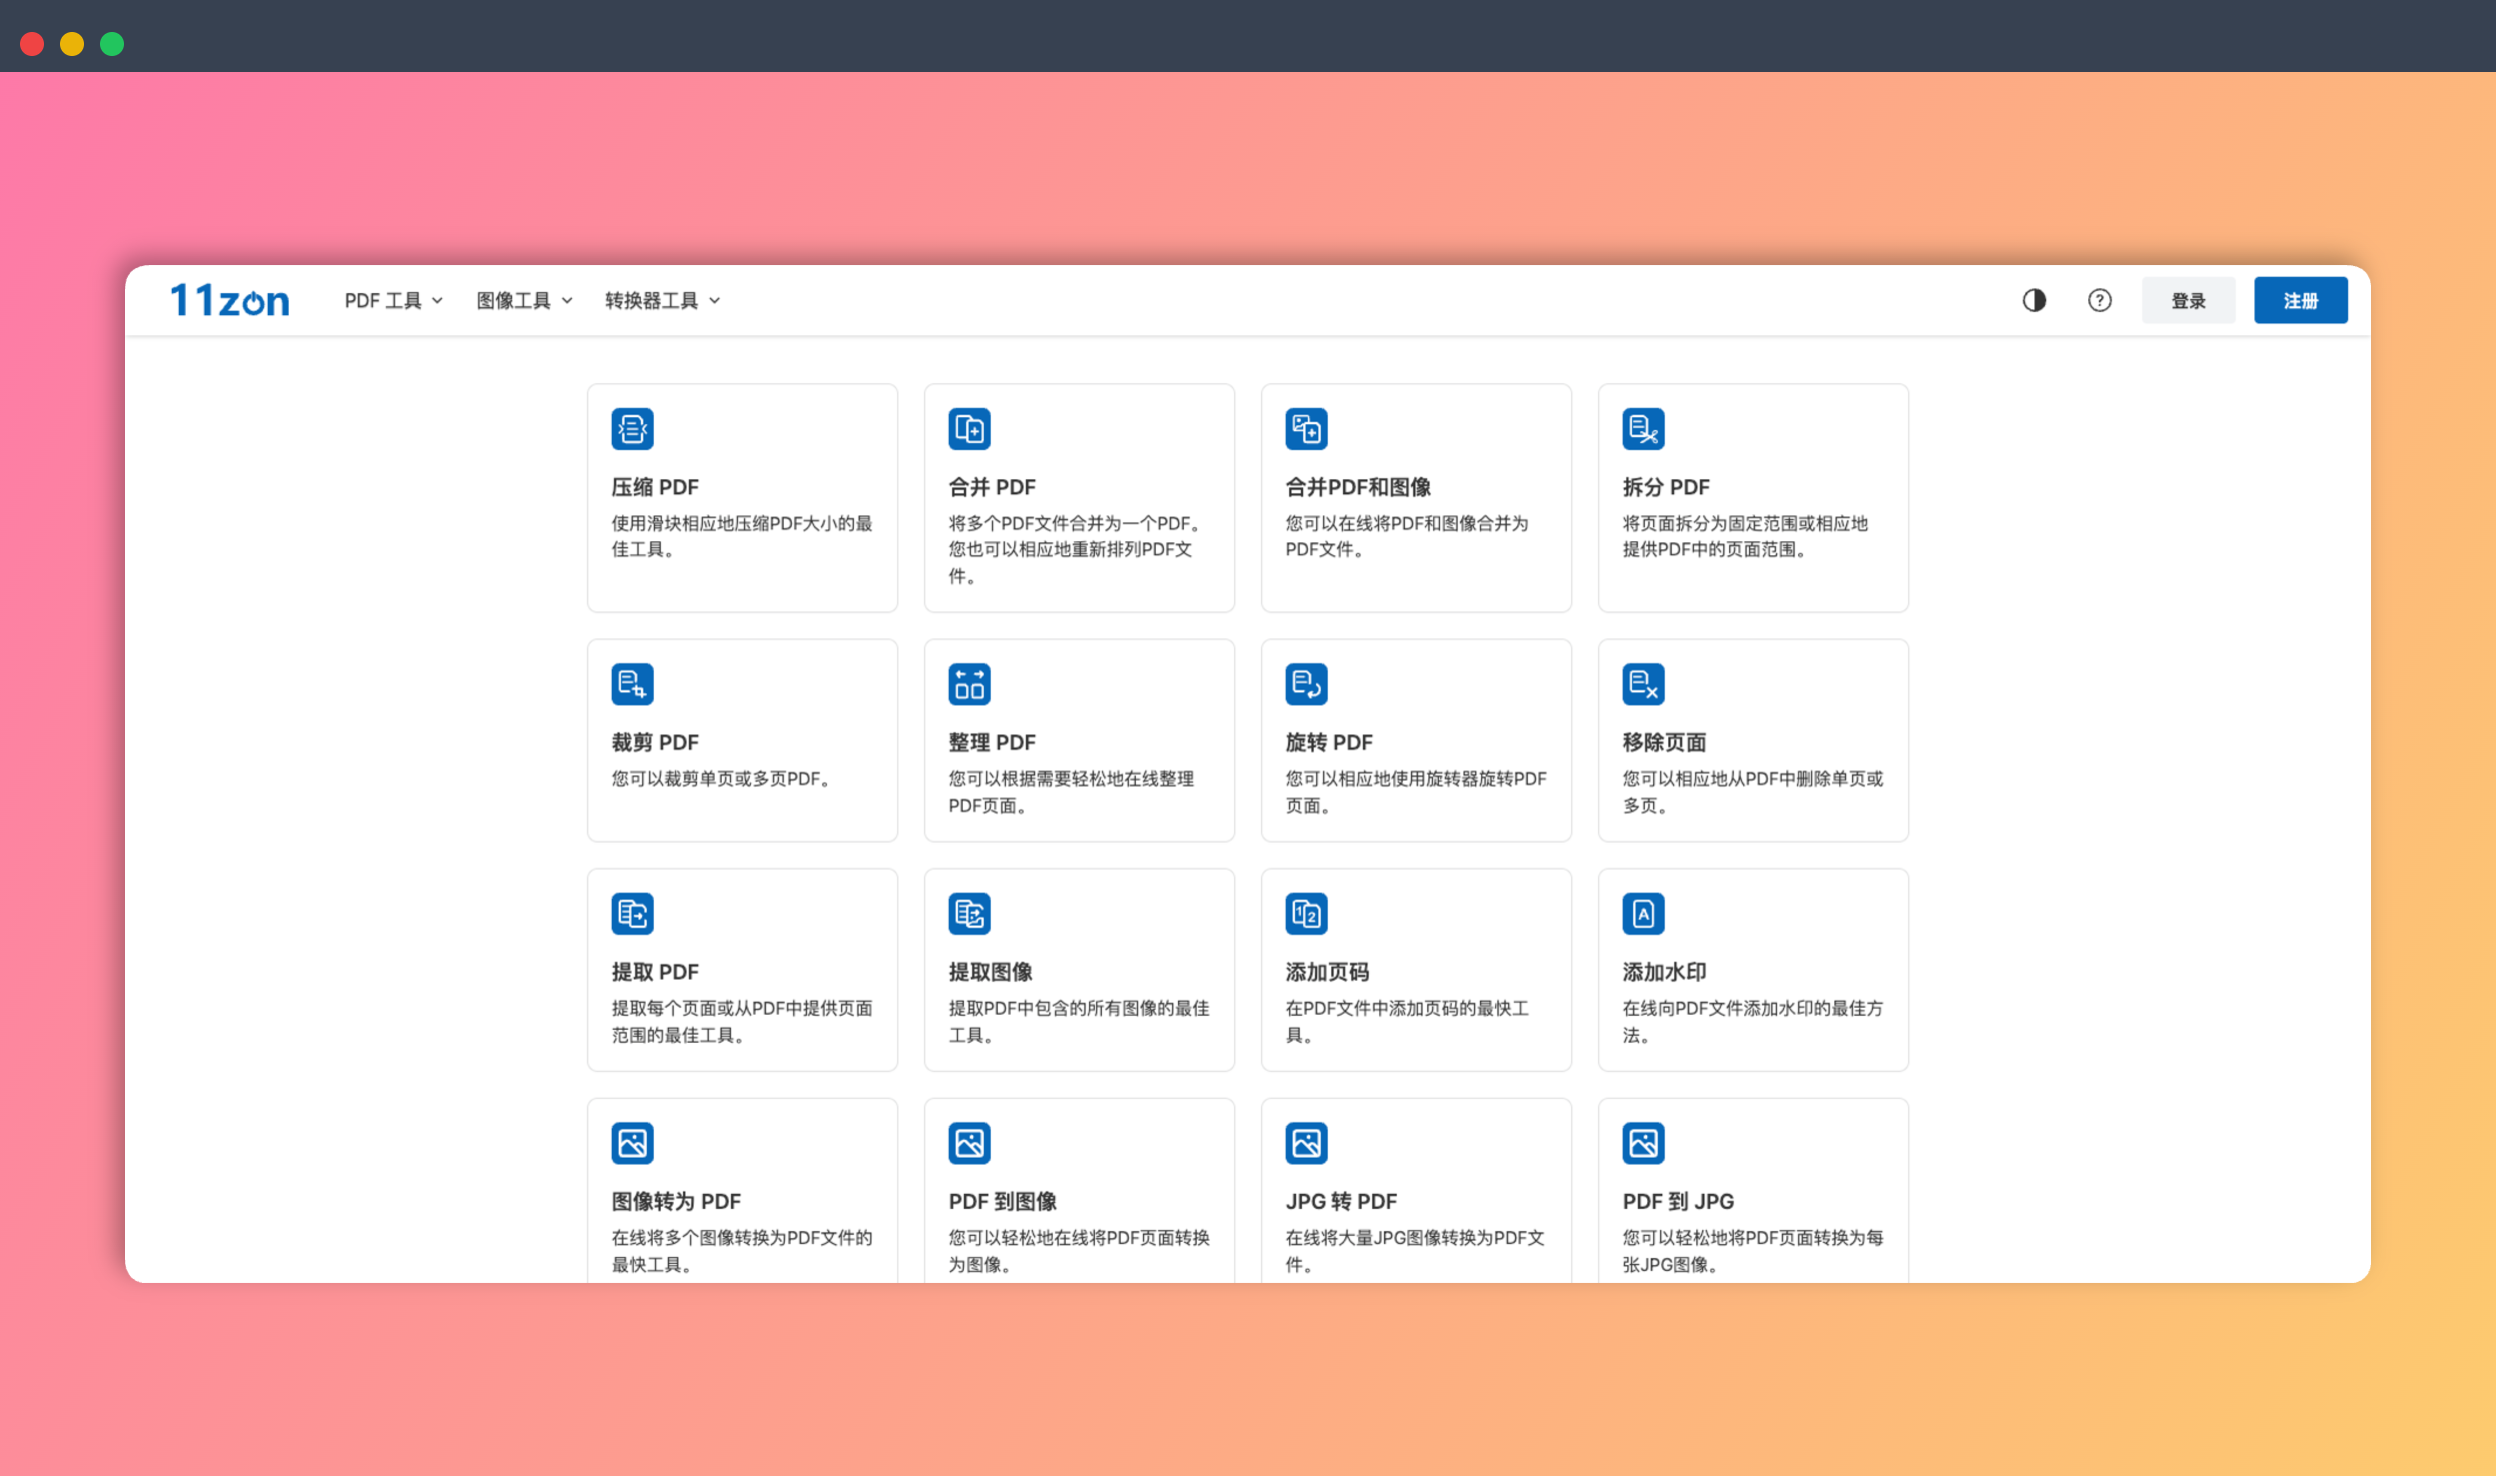The image size is (2496, 1476).
Task: Select the 裁剪 PDF crop tool icon
Action: click(x=632, y=684)
